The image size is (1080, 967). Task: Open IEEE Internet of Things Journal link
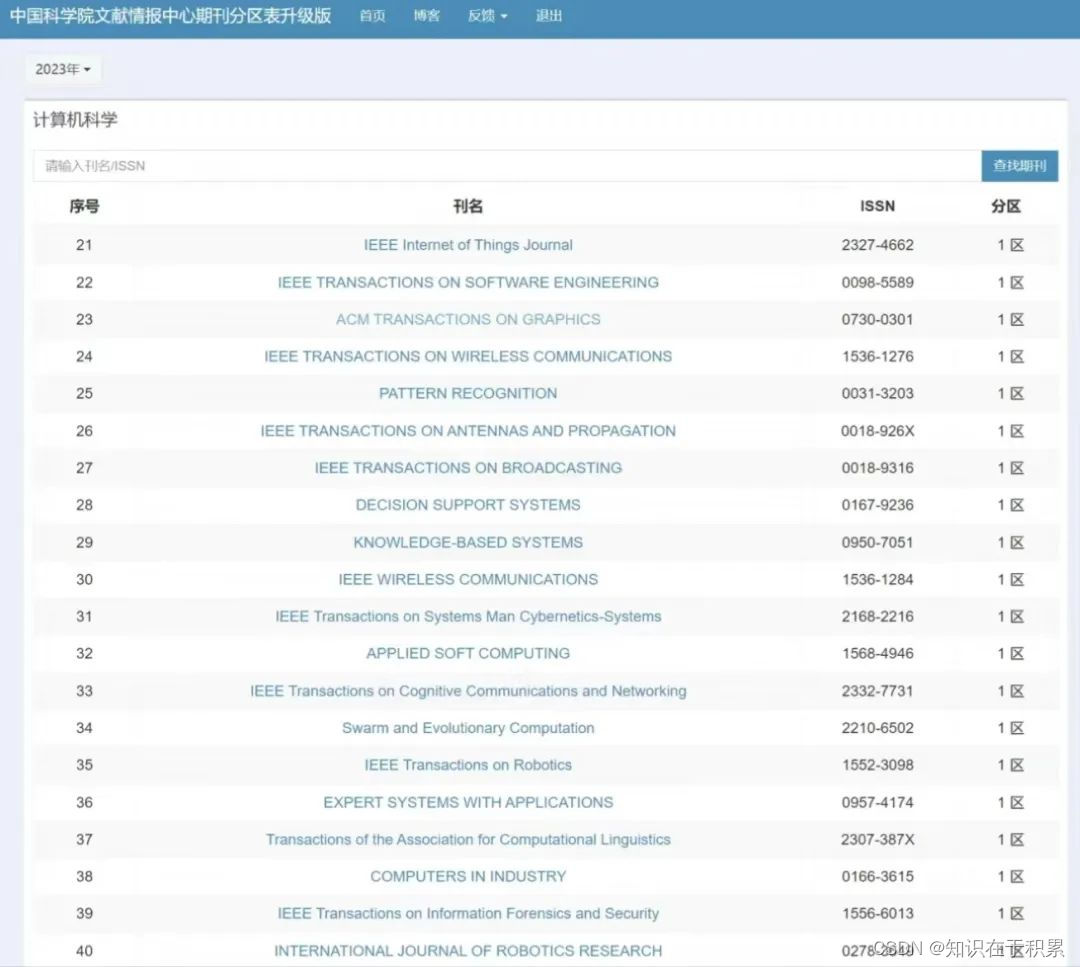pos(468,245)
